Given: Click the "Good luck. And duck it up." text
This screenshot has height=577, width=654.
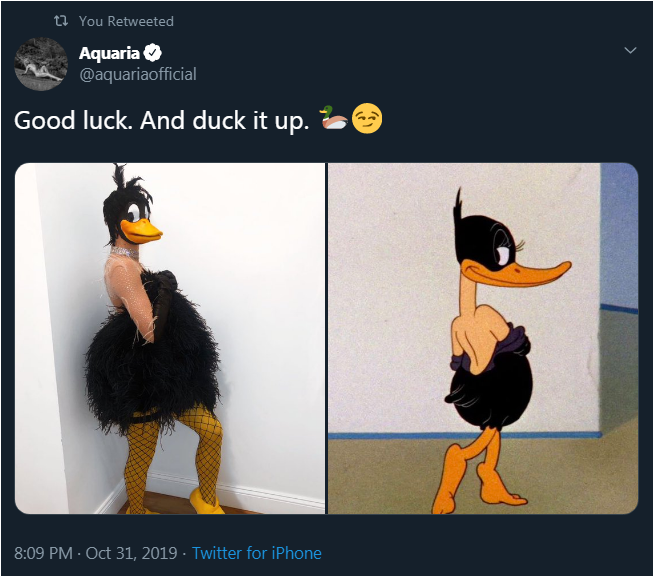Looking at the screenshot, I should click(x=161, y=121).
